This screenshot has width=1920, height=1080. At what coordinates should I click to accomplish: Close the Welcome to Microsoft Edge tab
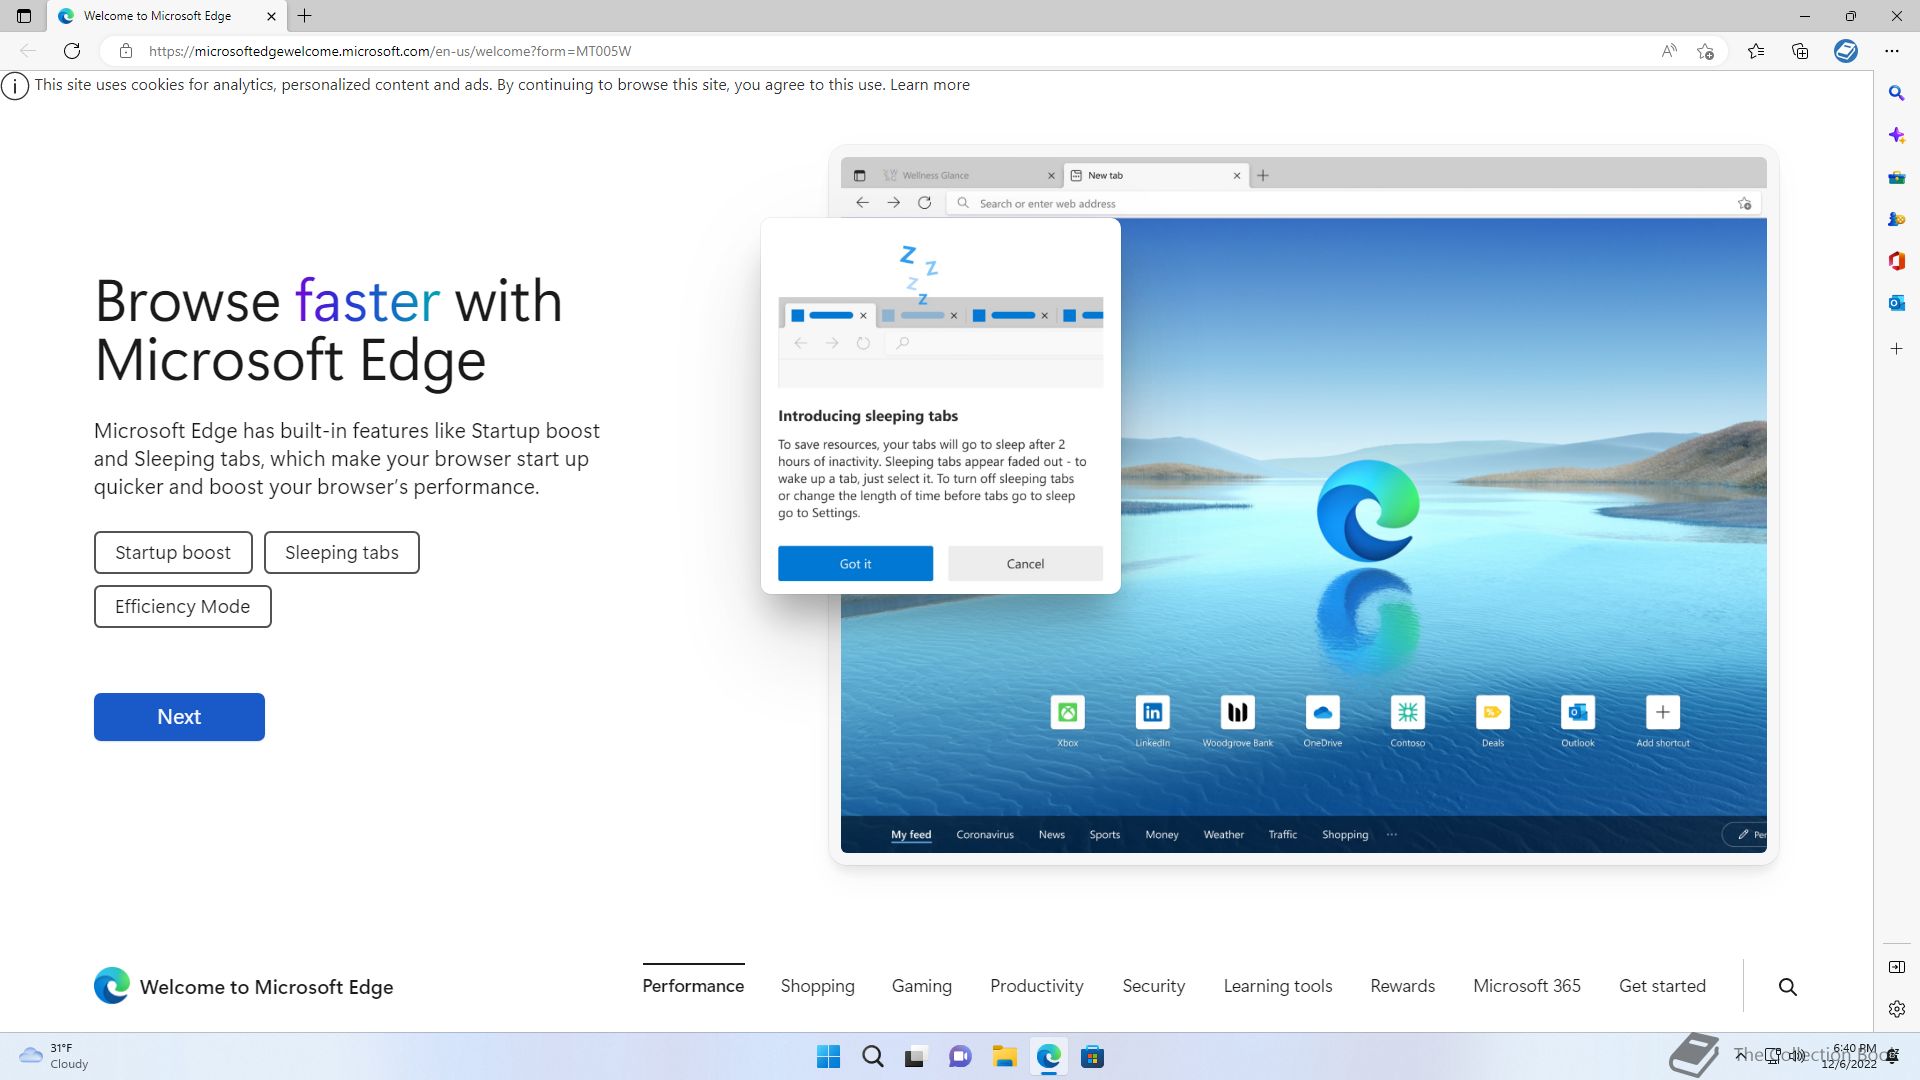click(x=271, y=16)
